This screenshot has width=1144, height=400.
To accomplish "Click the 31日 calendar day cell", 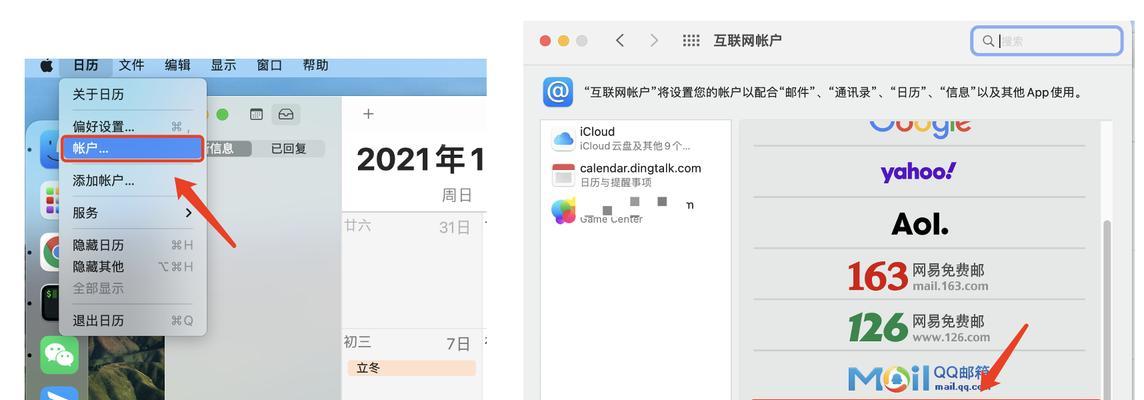I will (413, 270).
